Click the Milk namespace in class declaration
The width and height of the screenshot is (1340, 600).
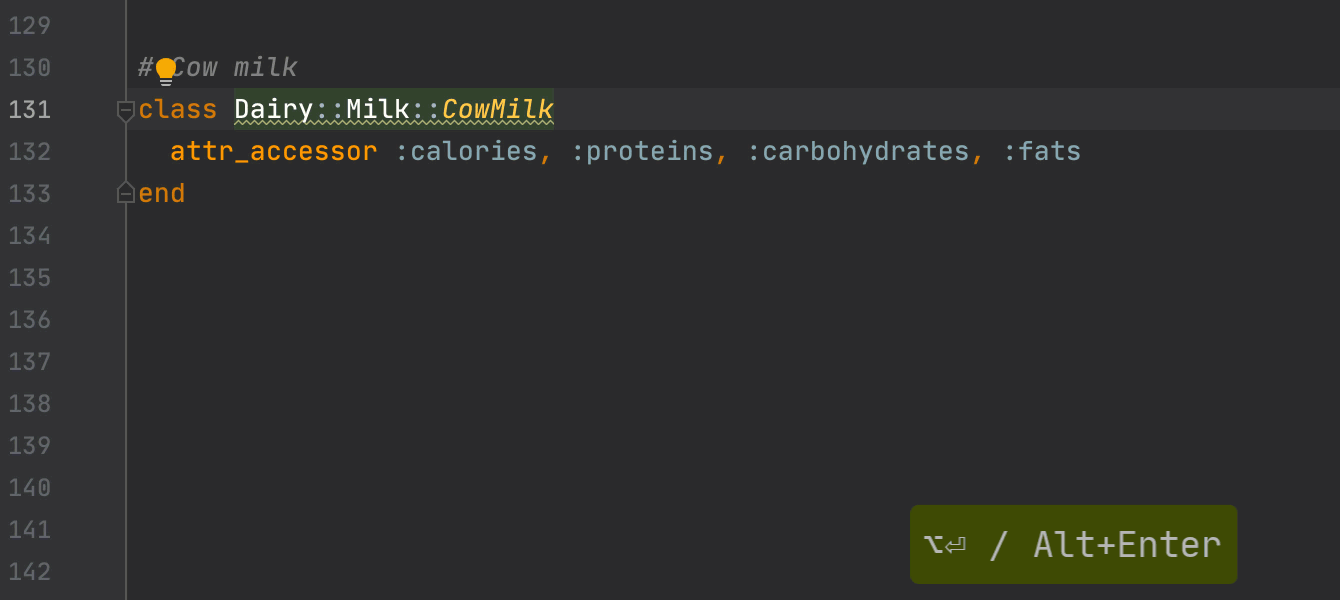[377, 109]
